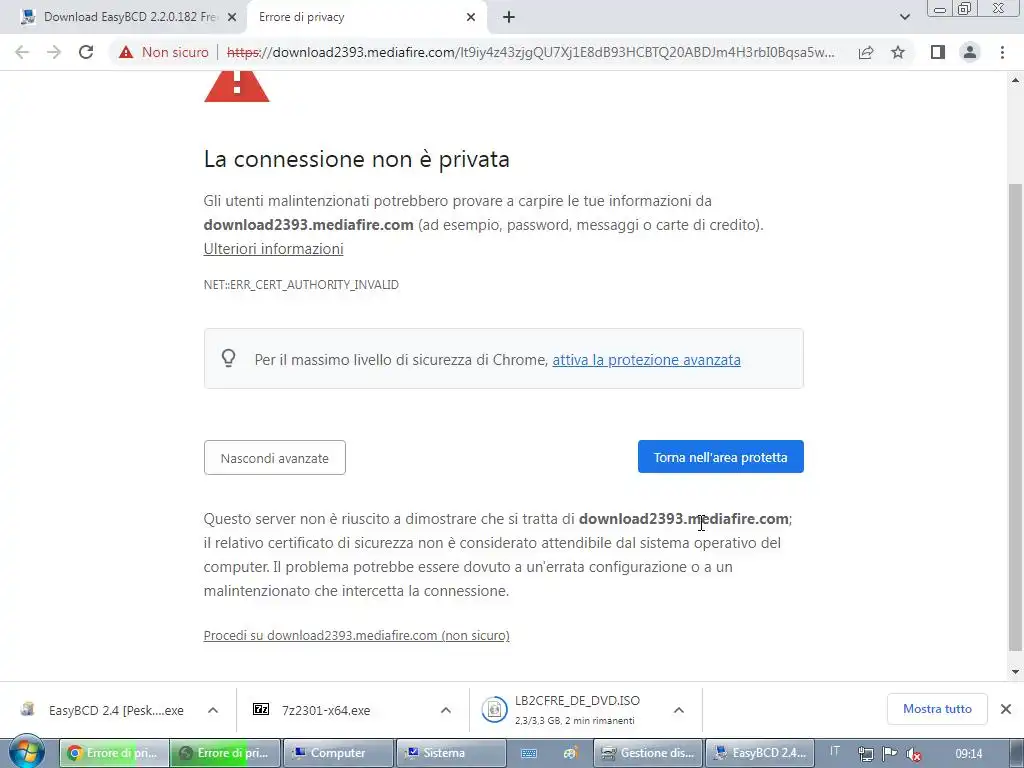1024x768 pixels.
Task: Open the Action Center flag icon
Action: click(889, 754)
